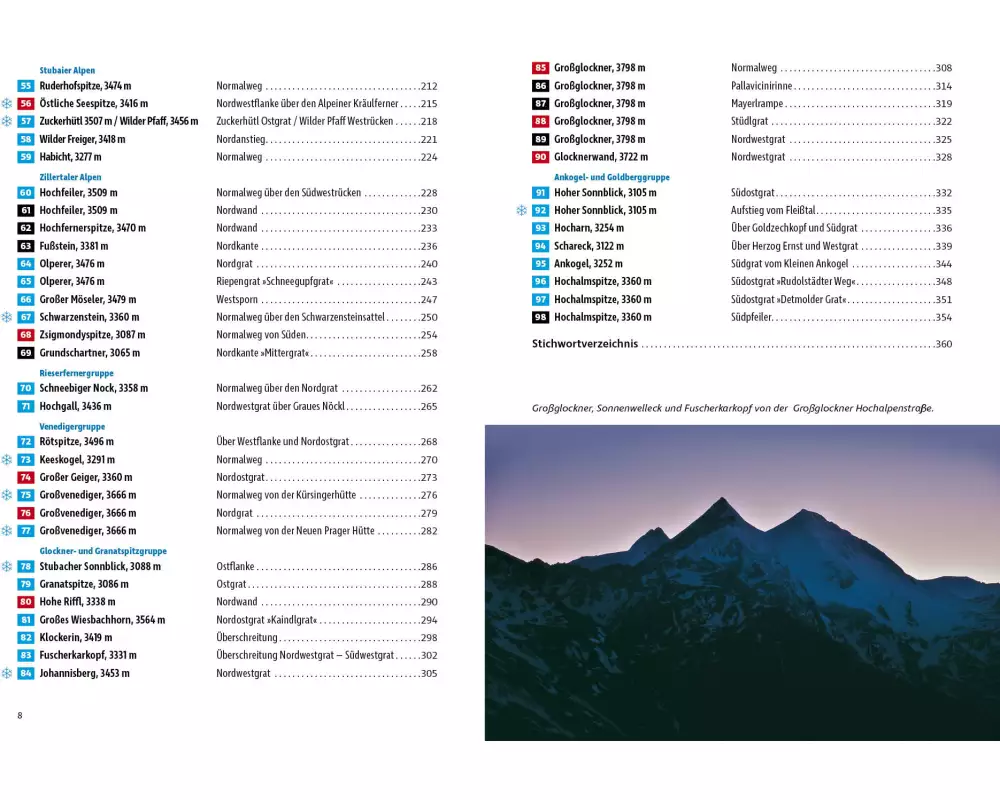
Task: Click the Großglockner sunset mountain photo
Action: (x=742, y=582)
